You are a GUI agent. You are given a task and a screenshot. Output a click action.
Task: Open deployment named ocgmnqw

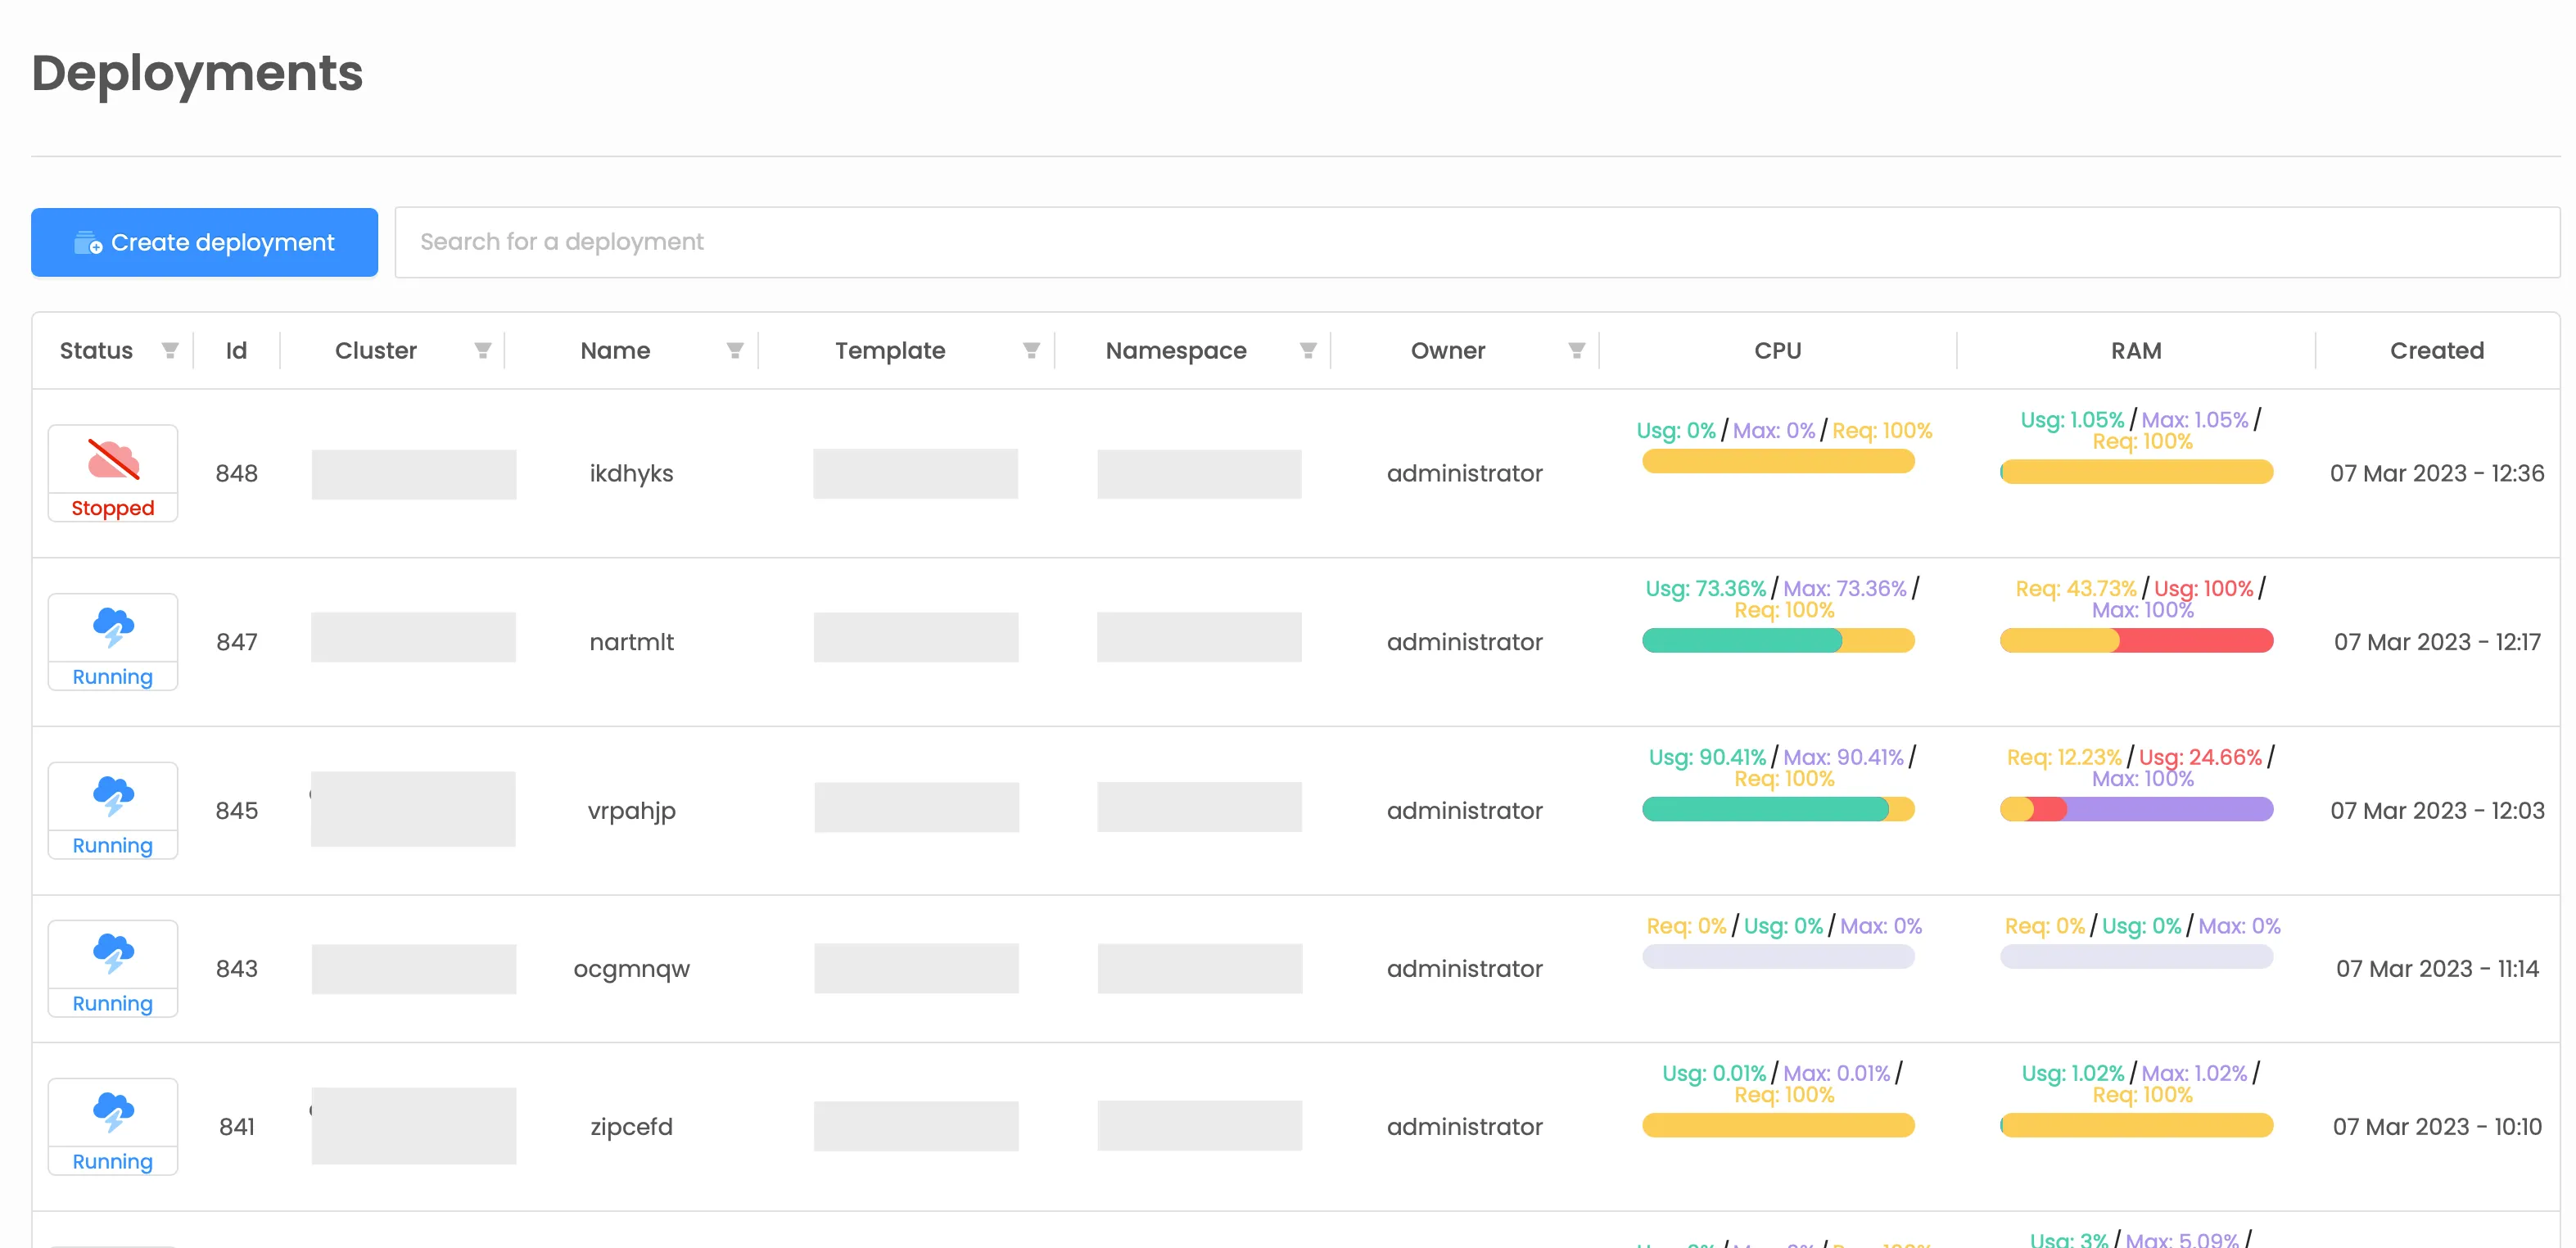[631, 969]
